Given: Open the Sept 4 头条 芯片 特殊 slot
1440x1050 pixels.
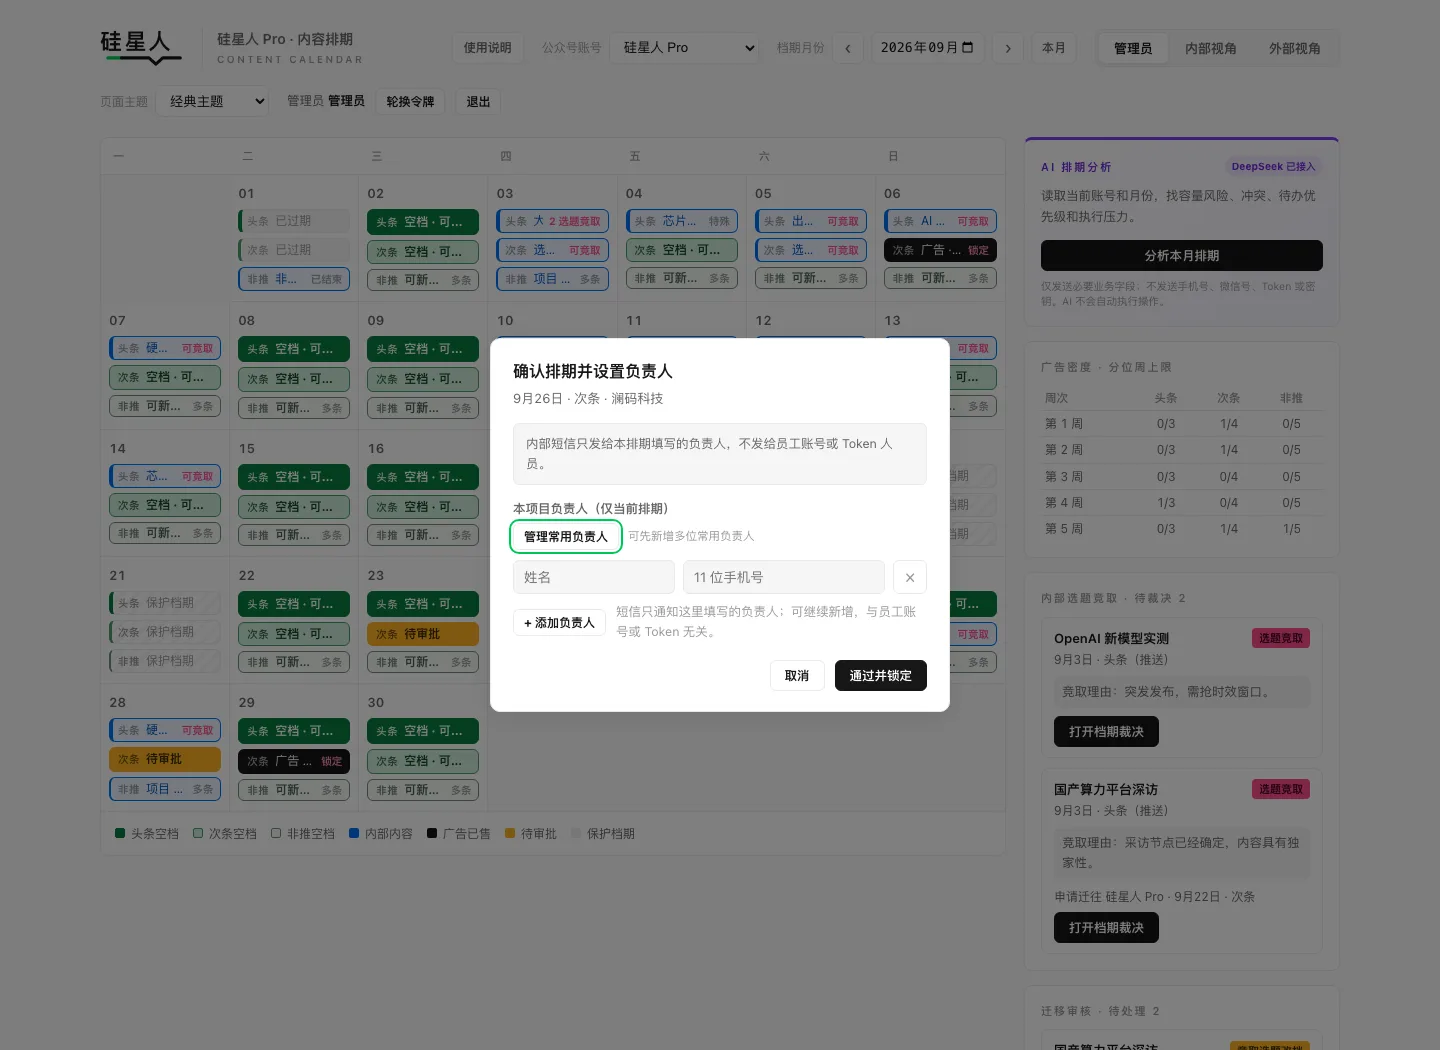Looking at the screenshot, I should tap(682, 221).
